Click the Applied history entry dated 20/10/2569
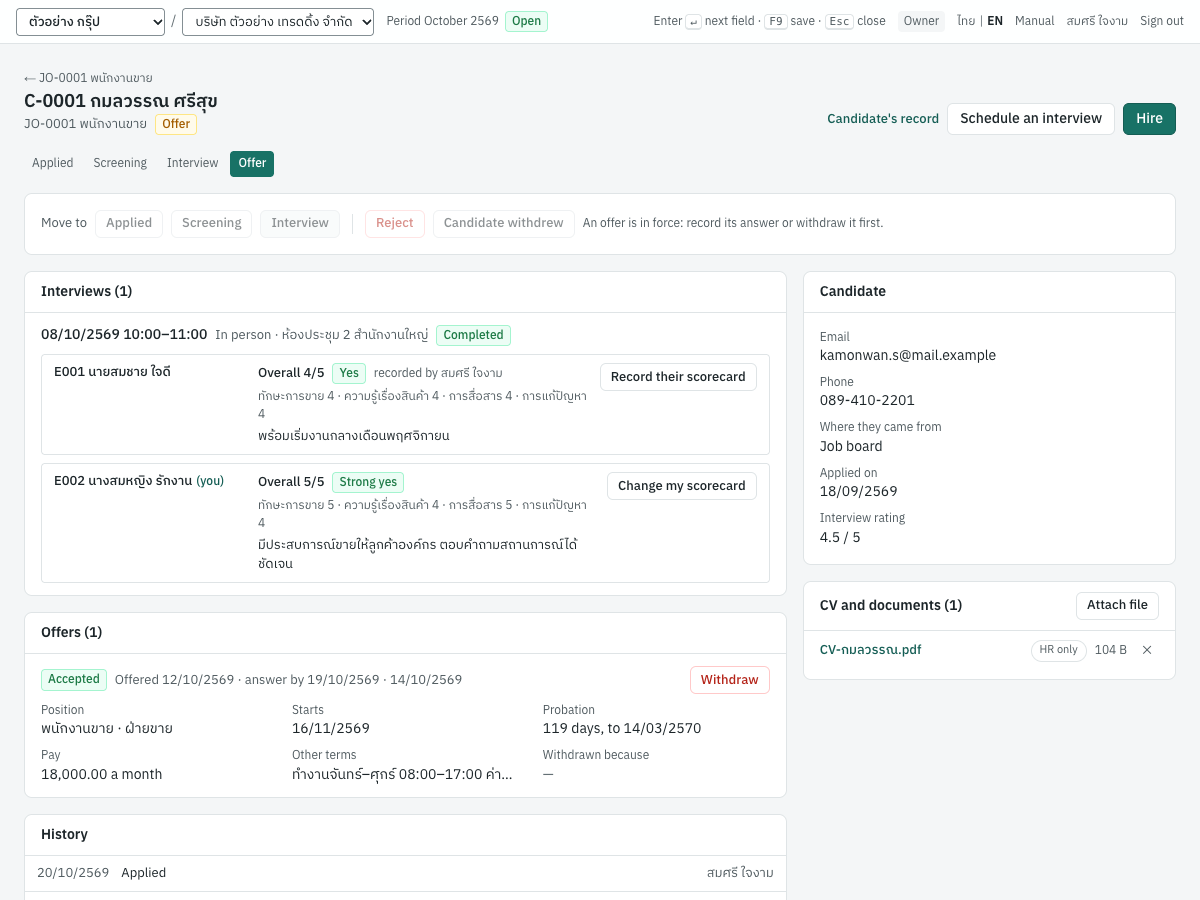The image size is (1200, 900). (405, 873)
